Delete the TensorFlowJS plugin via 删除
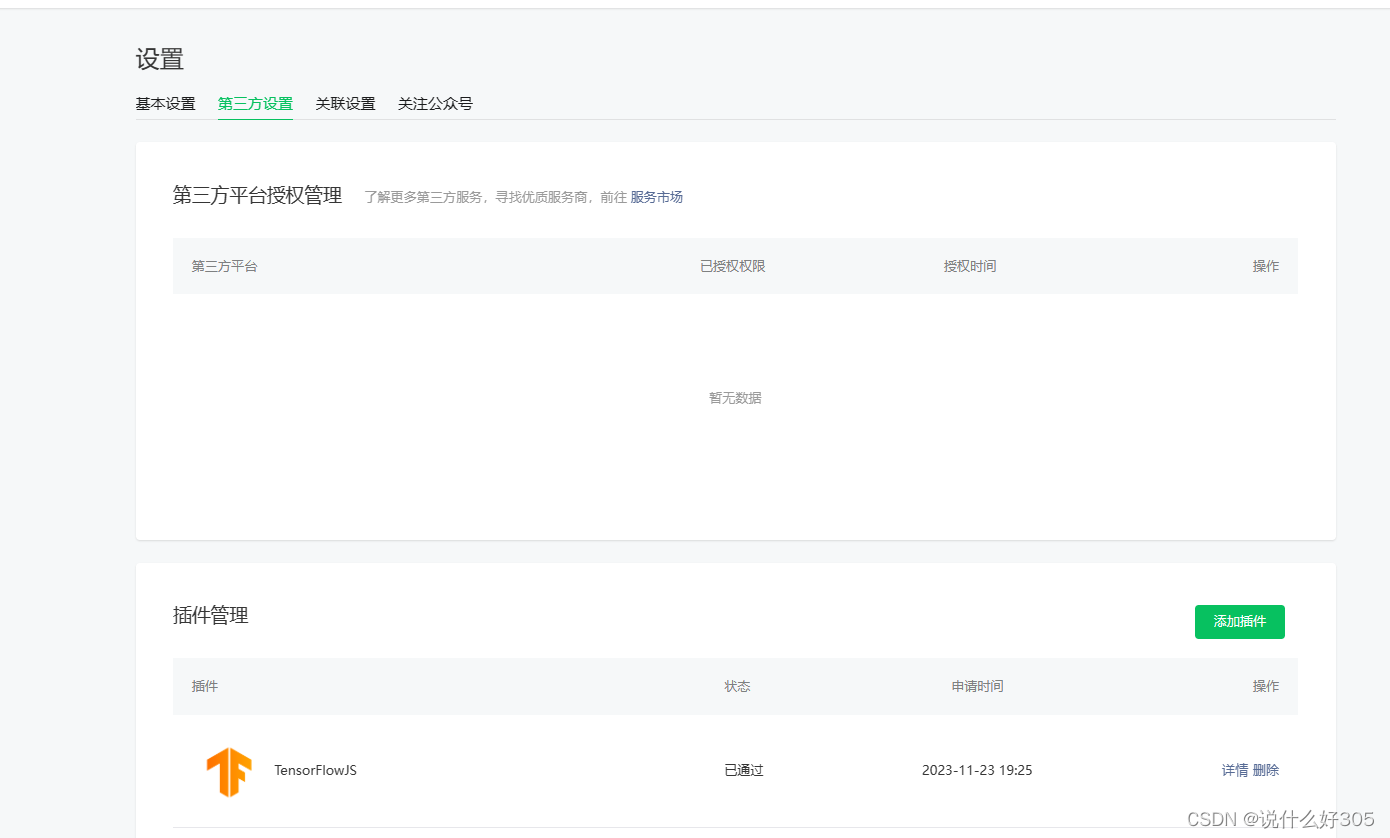This screenshot has height=838, width=1390. [1265, 770]
